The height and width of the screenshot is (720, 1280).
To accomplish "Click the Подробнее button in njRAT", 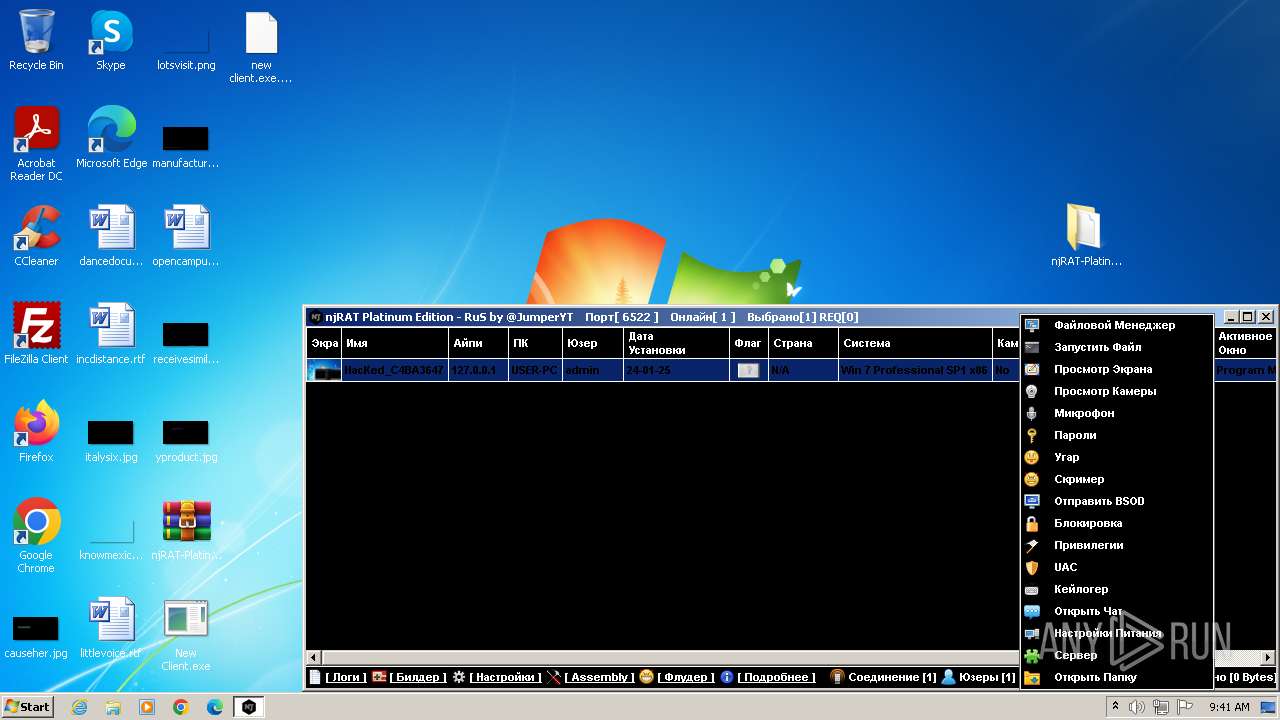I will pos(768,677).
